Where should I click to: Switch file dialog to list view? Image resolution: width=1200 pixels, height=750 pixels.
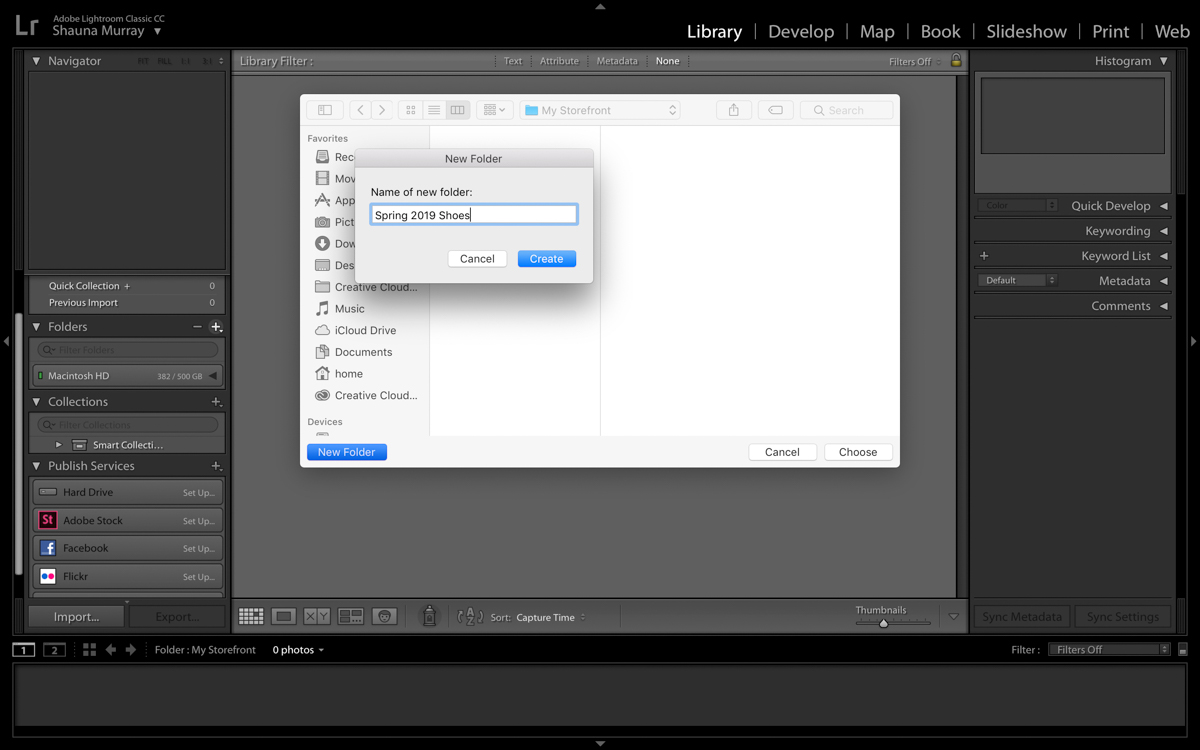[434, 110]
